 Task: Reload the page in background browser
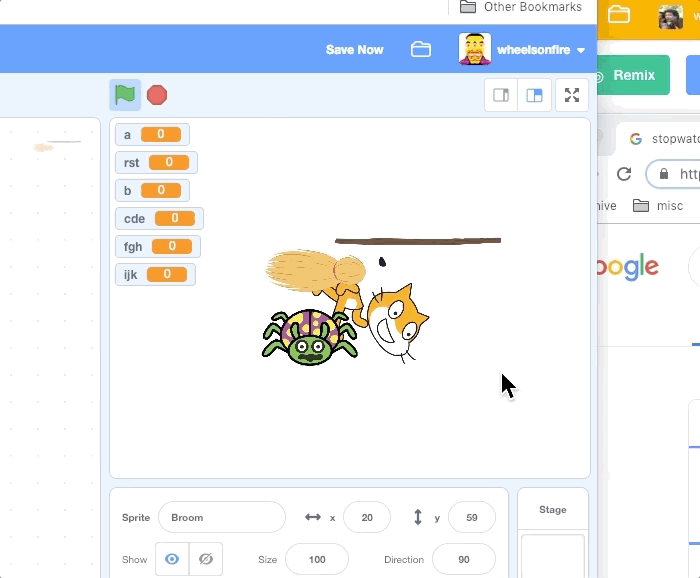click(624, 174)
